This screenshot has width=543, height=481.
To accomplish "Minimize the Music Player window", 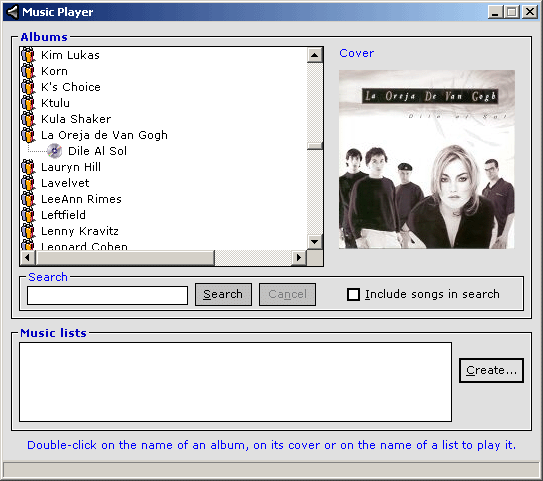I will pyautogui.click(x=495, y=12).
